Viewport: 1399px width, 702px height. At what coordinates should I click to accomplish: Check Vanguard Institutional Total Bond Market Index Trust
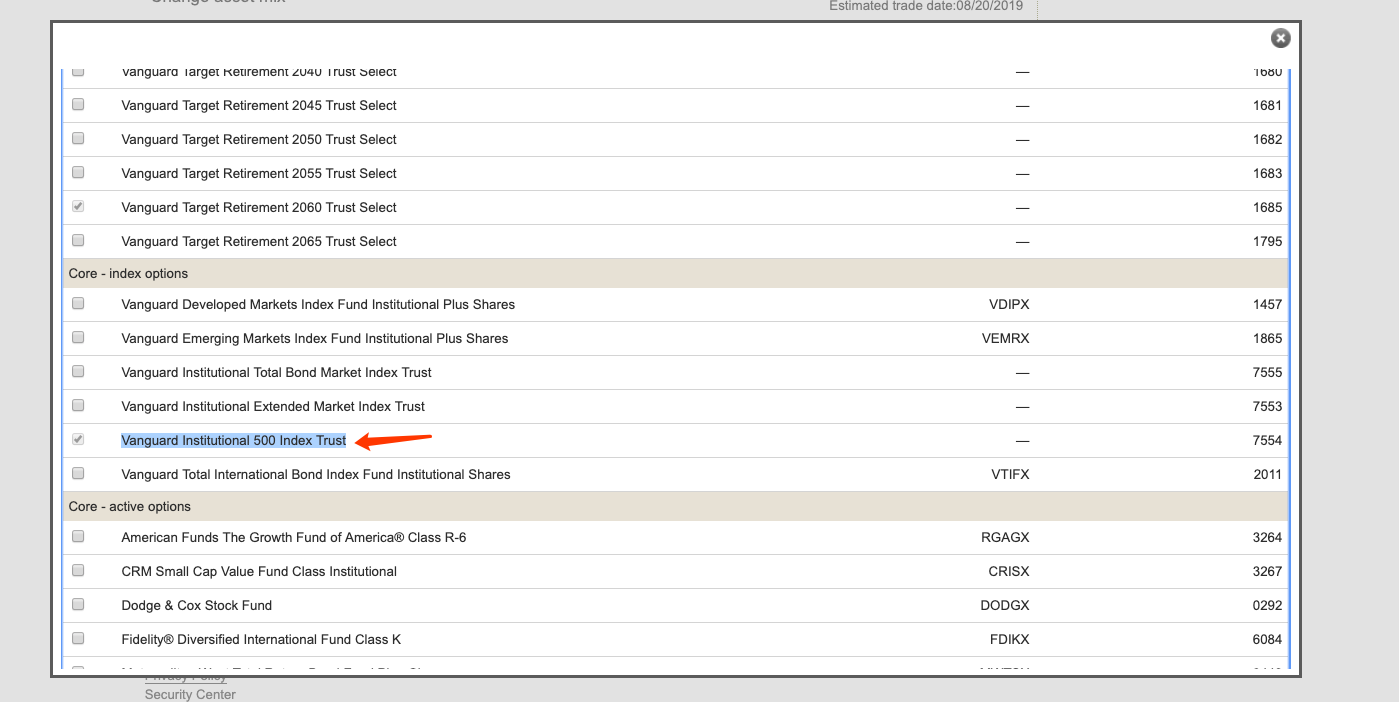[78, 371]
